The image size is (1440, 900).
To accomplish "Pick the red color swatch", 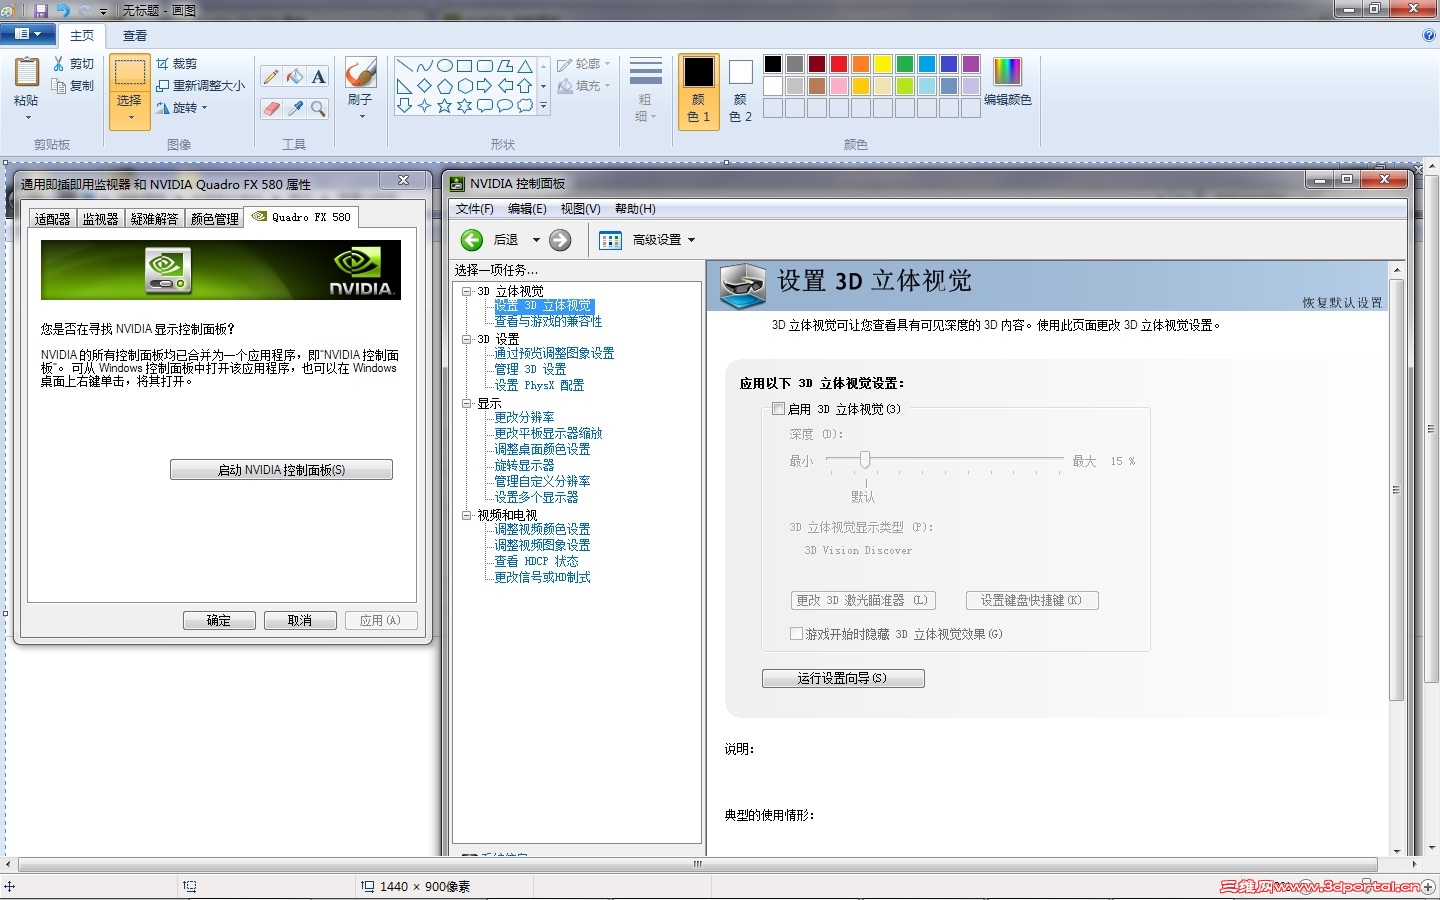I will [x=839, y=64].
